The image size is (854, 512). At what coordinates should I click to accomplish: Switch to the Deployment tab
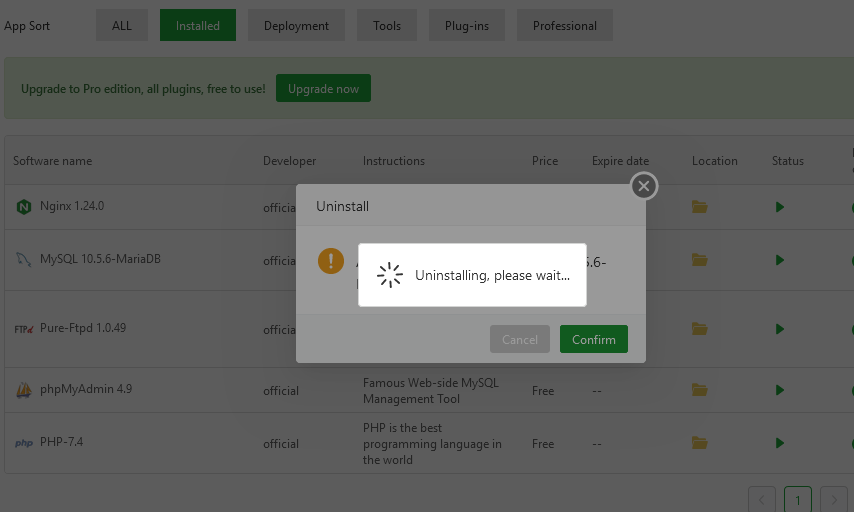pyautogui.click(x=296, y=26)
